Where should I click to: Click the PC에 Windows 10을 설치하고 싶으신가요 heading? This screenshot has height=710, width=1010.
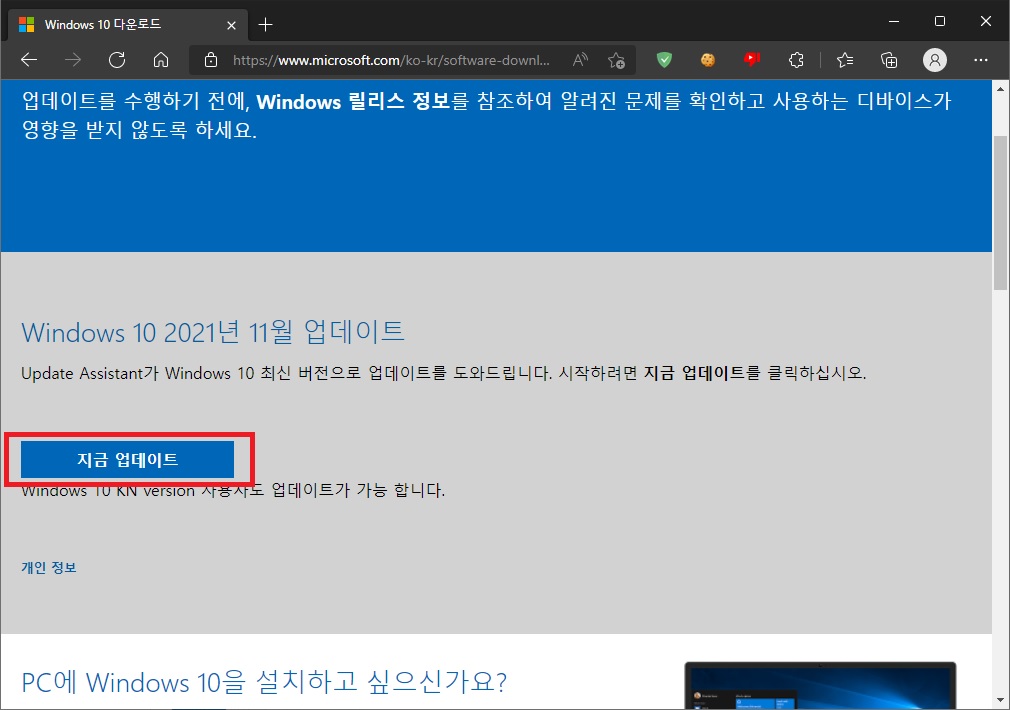coord(264,682)
